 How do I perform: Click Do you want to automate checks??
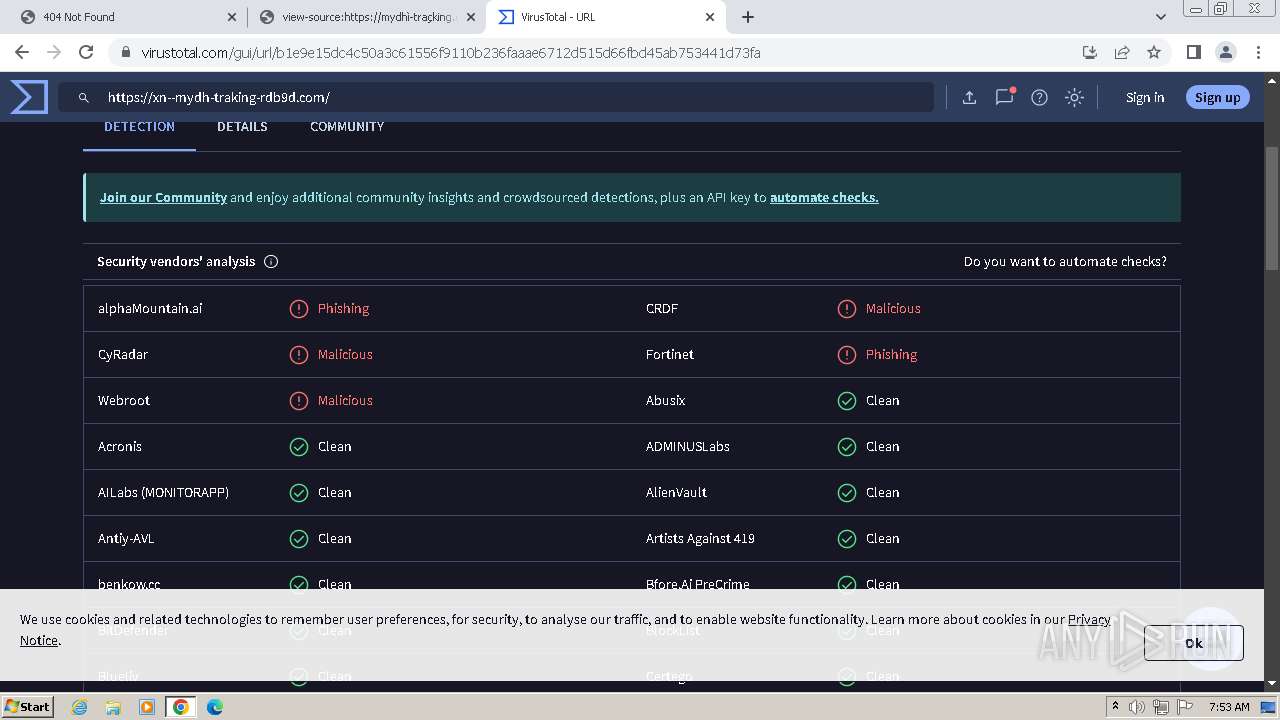point(1065,261)
